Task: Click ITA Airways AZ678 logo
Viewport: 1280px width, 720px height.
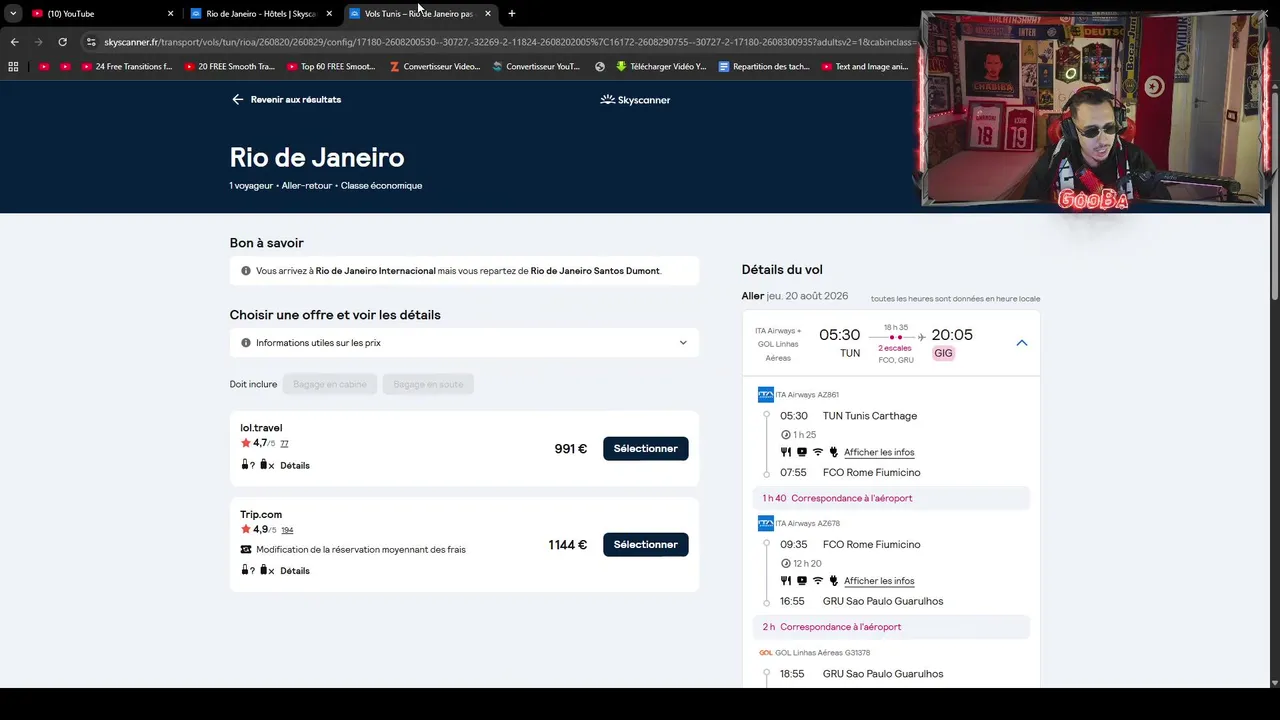Action: (765, 523)
